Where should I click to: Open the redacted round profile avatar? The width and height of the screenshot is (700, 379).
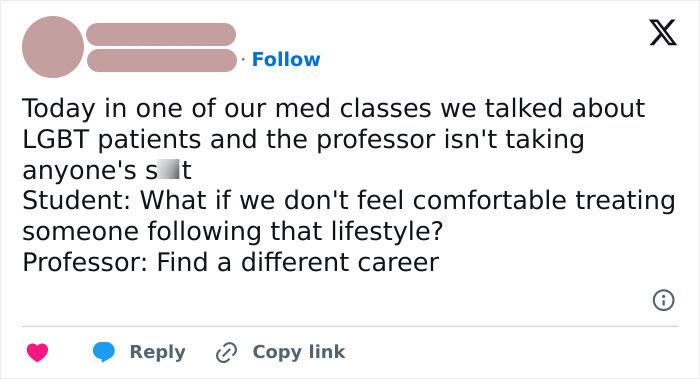click(53, 47)
